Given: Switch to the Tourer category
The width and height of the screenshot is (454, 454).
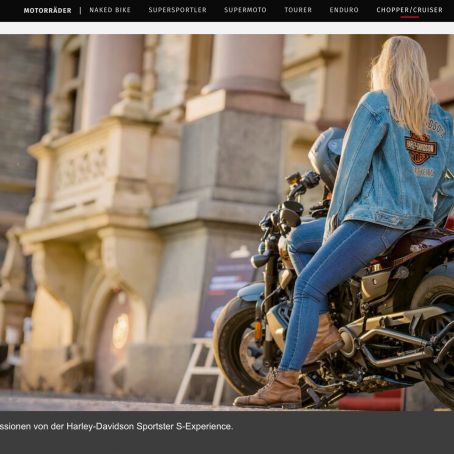Looking at the screenshot, I should click(298, 10).
